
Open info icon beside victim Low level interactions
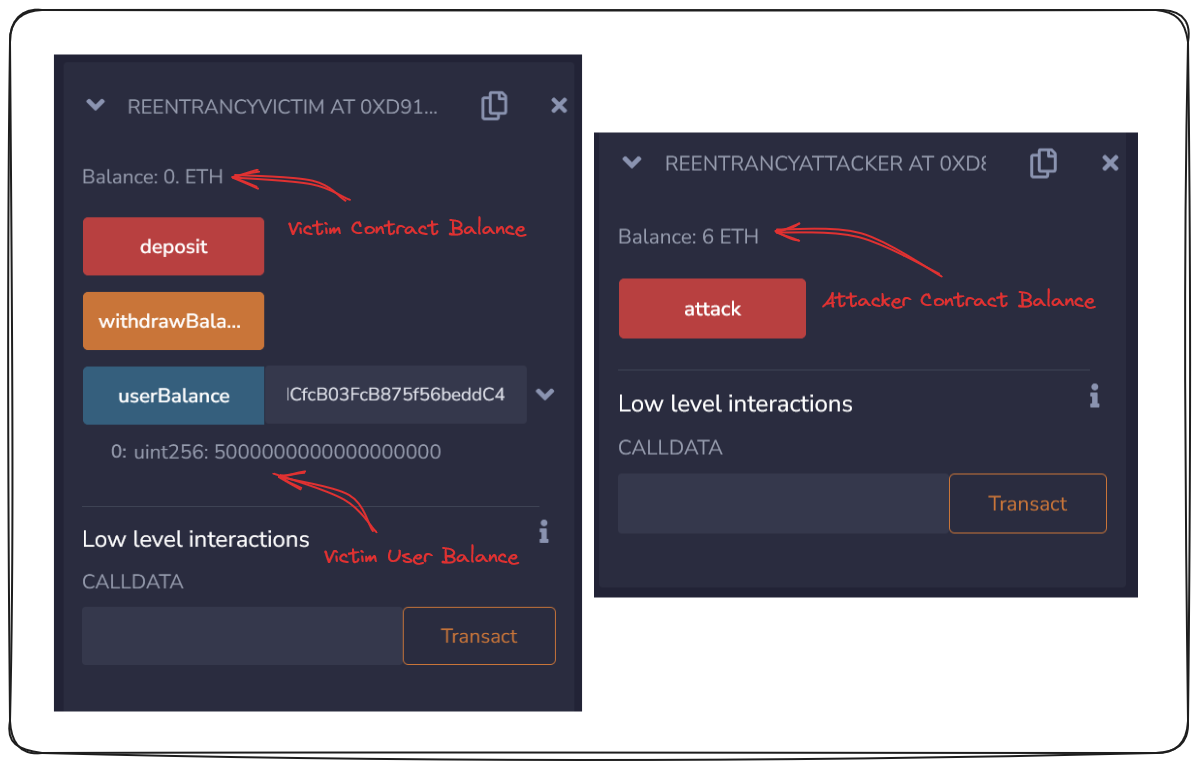click(x=544, y=532)
